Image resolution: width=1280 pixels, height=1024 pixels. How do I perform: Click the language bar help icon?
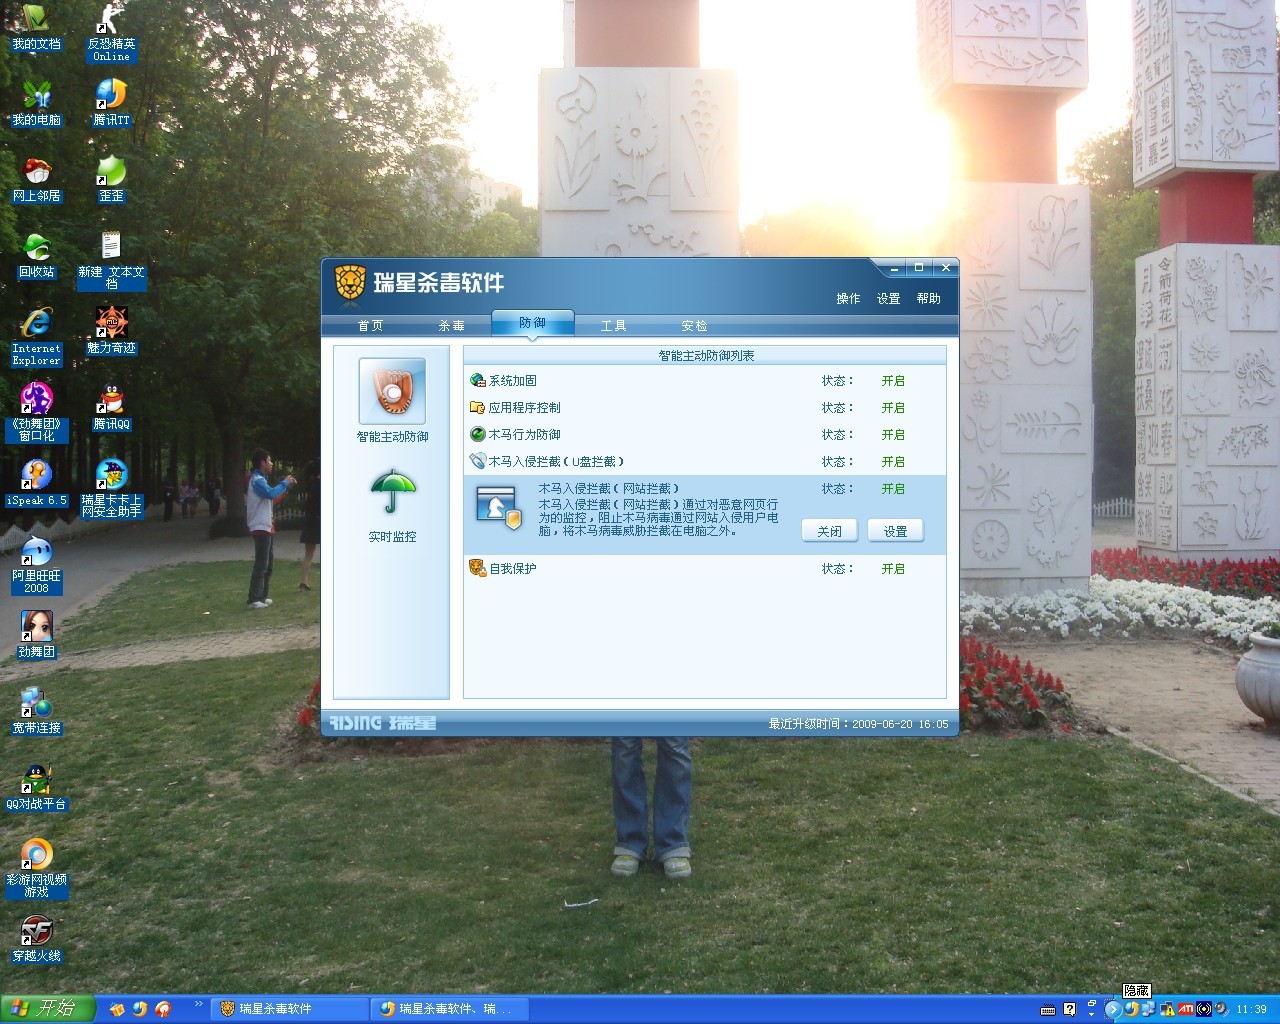coord(1070,1009)
